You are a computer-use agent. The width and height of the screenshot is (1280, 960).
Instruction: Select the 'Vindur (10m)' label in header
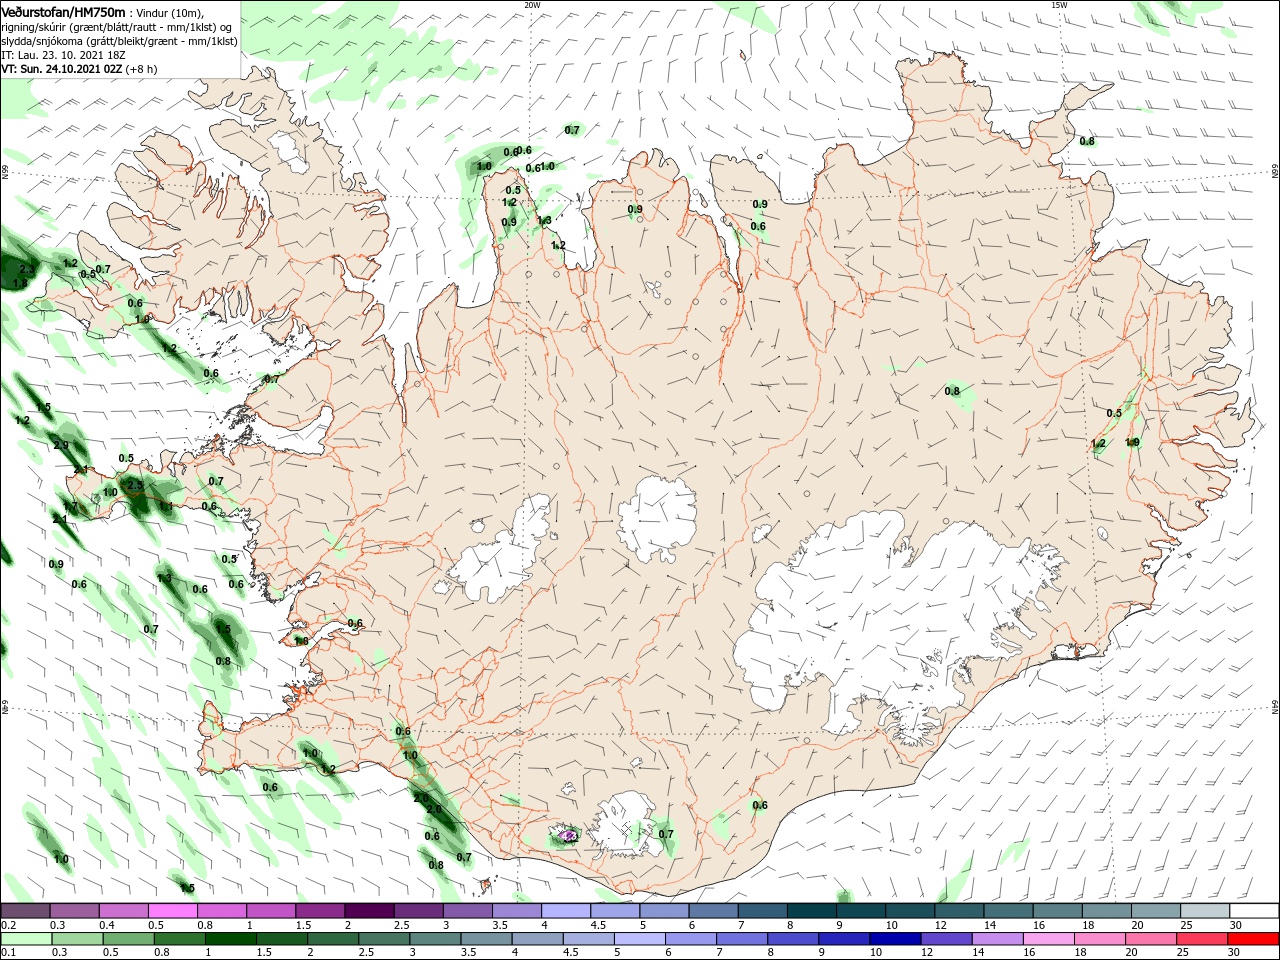coord(169,12)
